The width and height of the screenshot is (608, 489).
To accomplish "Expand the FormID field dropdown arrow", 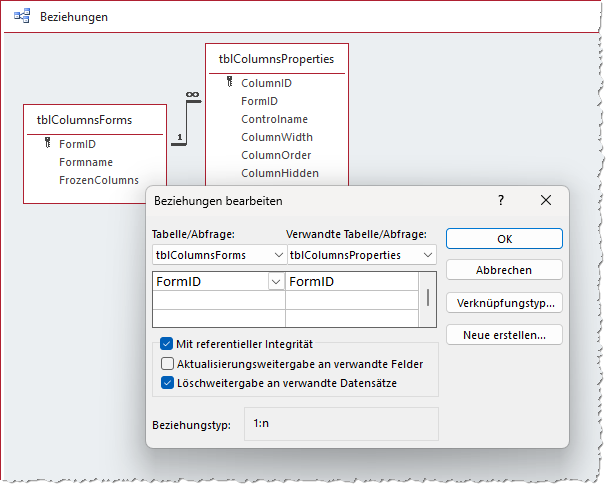I will (x=275, y=282).
